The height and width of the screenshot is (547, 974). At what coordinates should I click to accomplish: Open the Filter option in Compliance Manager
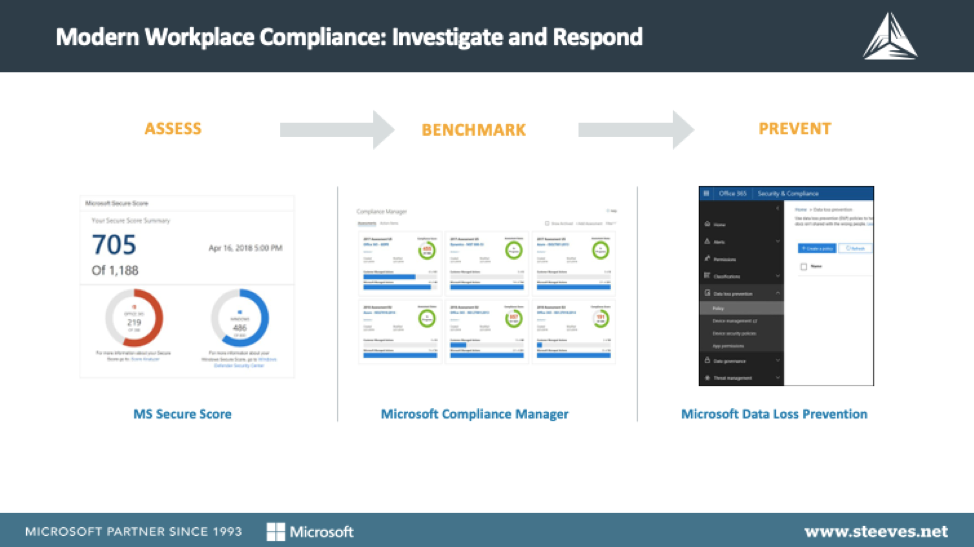point(611,224)
